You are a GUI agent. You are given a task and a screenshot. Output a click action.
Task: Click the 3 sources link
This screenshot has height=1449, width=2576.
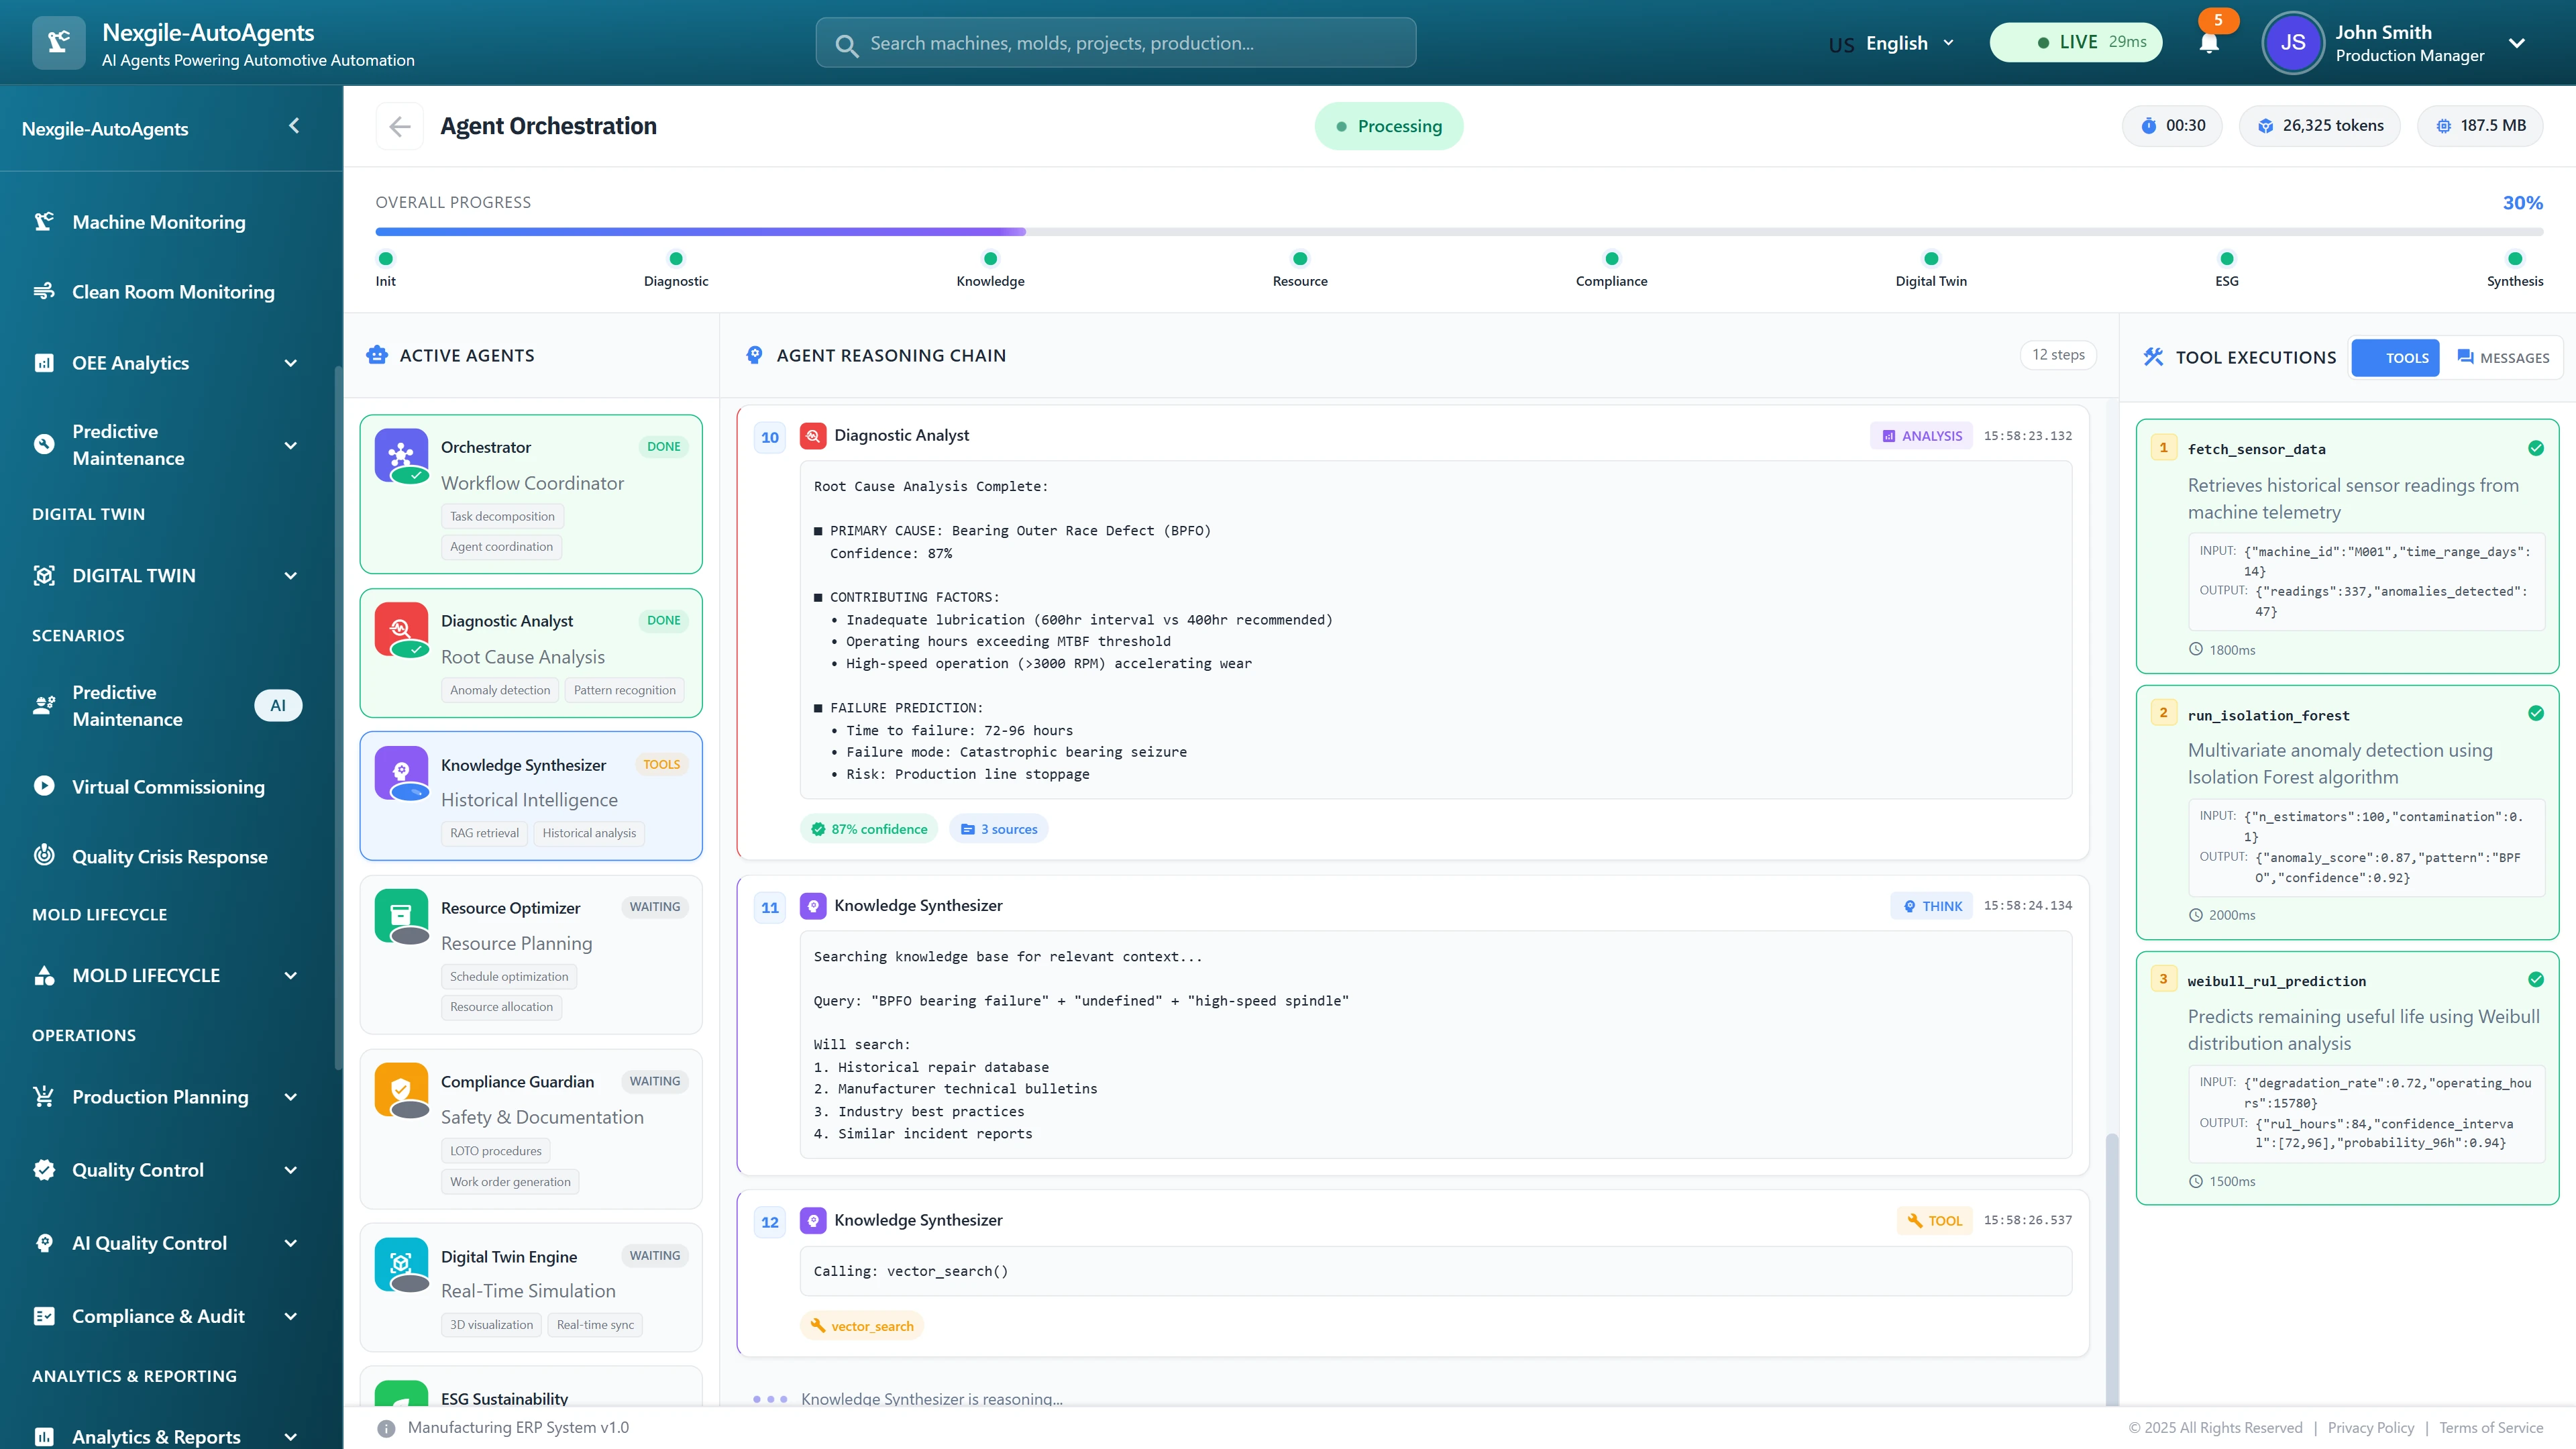[x=998, y=828]
